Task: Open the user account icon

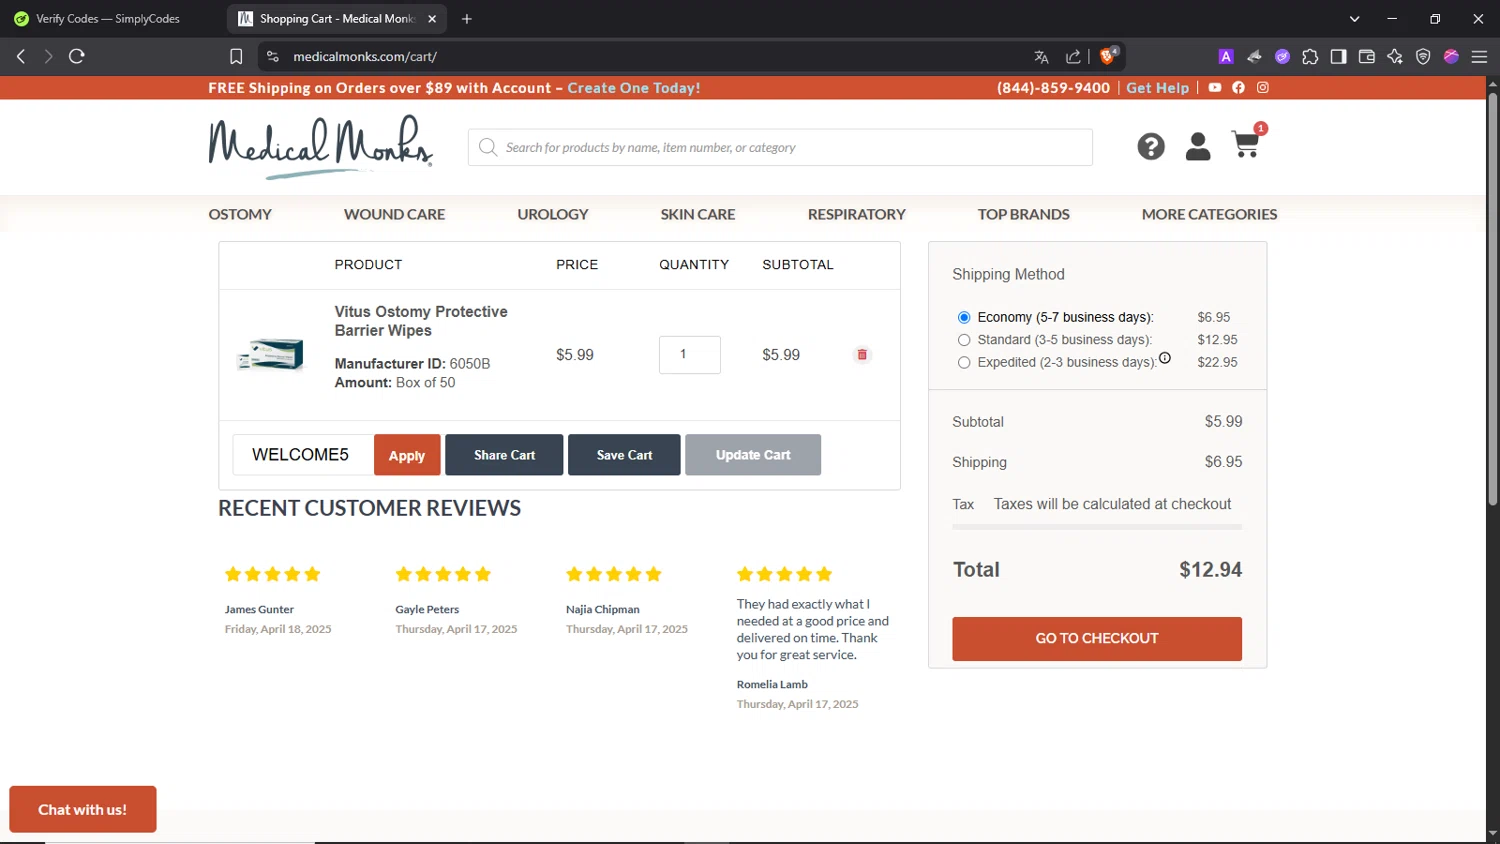Action: point(1198,147)
